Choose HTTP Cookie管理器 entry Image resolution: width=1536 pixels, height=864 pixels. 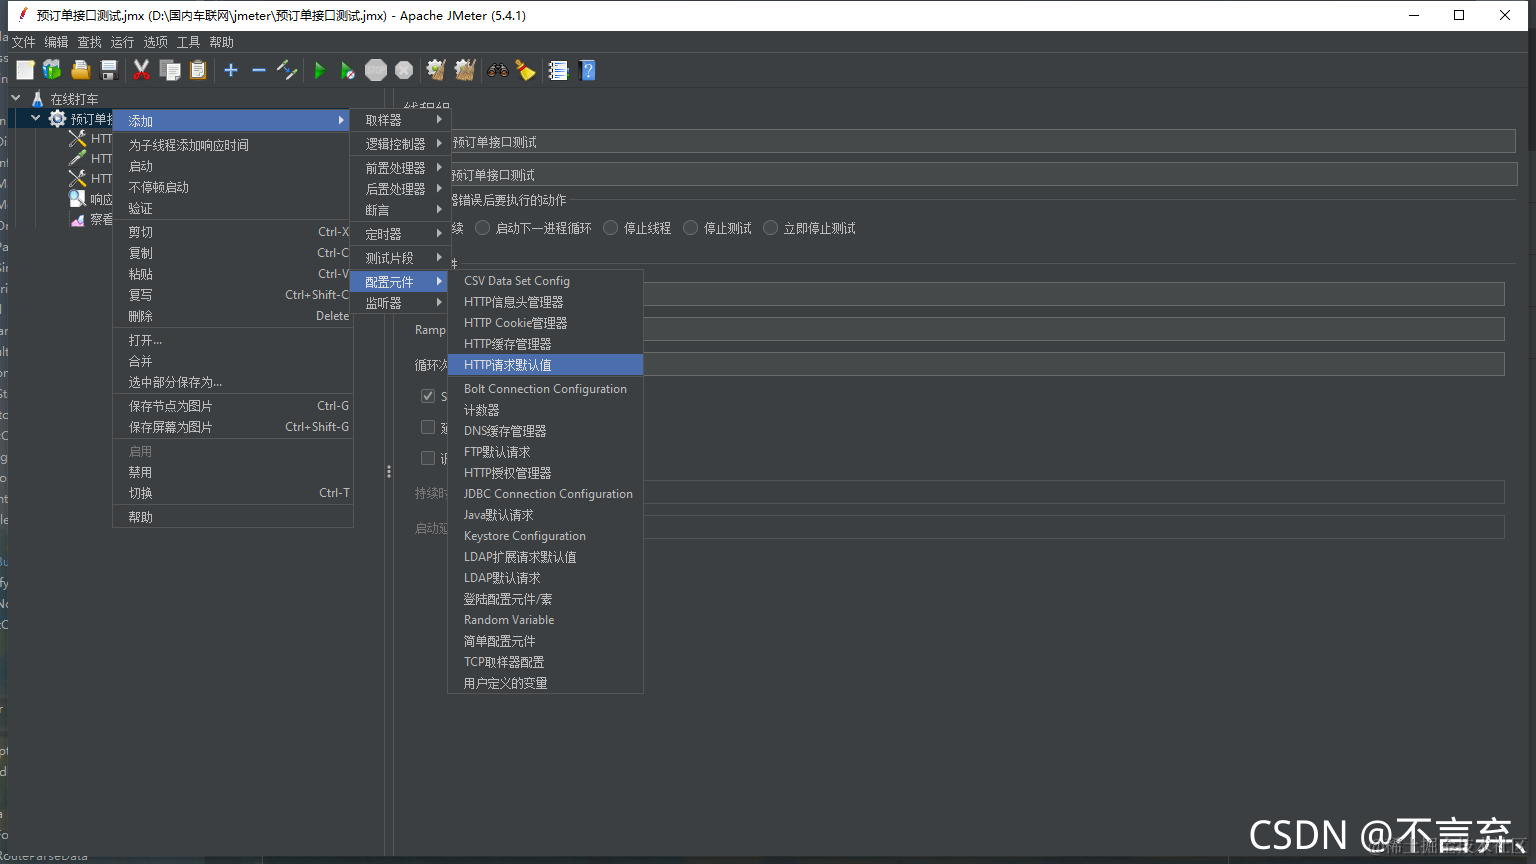[x=545, y=323]
